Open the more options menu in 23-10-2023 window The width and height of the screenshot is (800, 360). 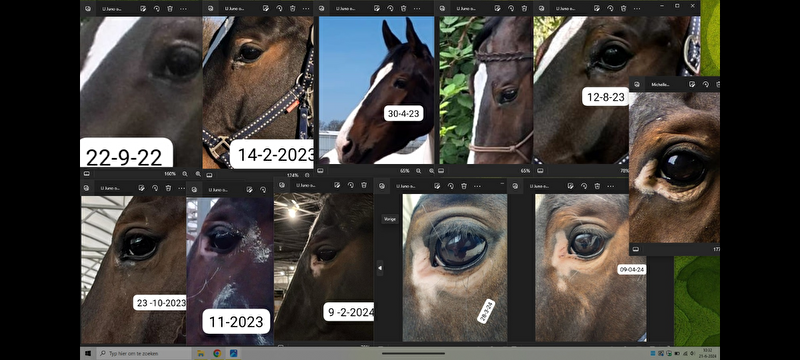click(182, 188)
